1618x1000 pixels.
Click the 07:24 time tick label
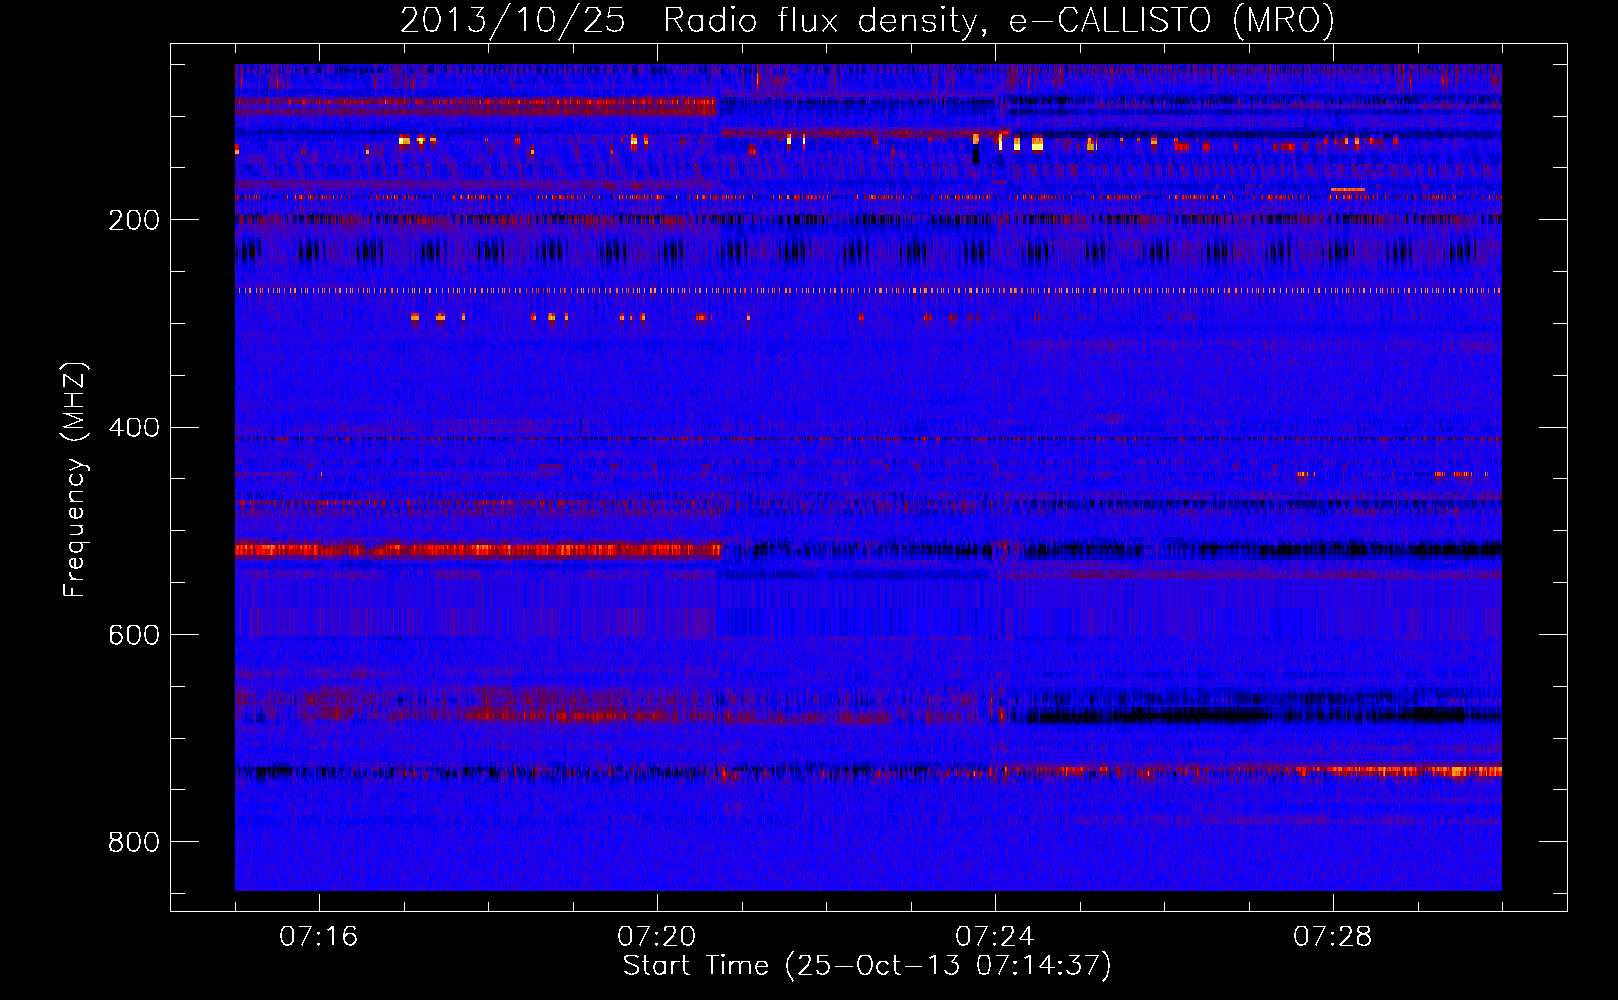tap(995, 936)
